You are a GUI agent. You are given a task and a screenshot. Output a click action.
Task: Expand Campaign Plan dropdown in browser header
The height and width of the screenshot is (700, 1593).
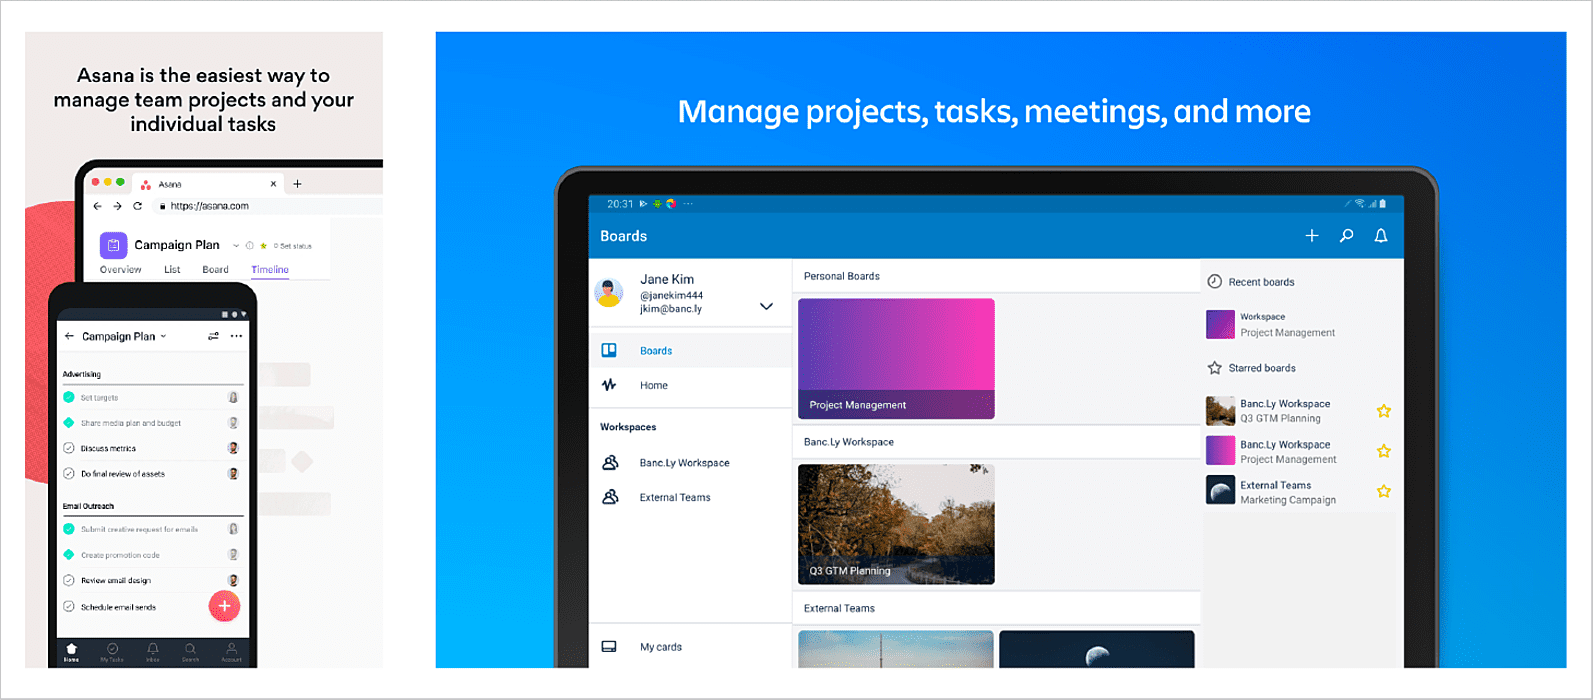point(236,245)
